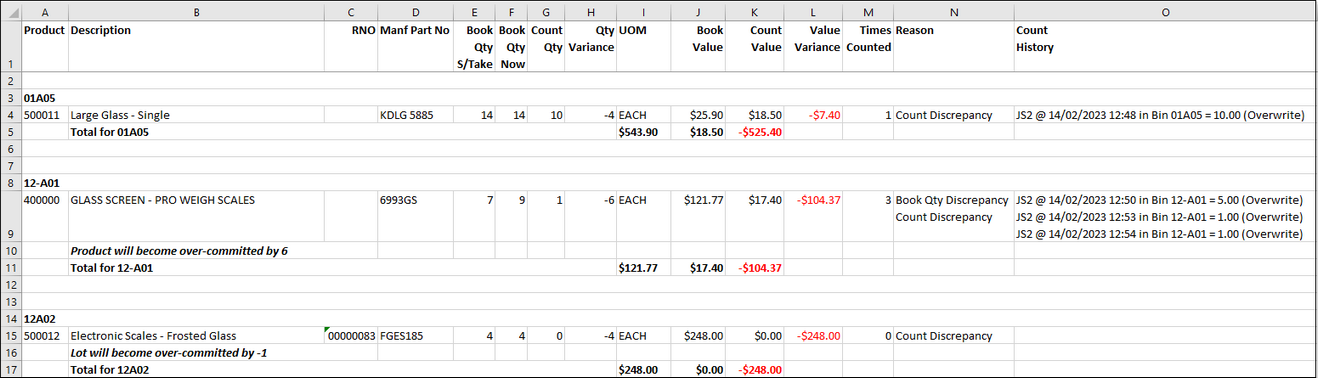The height and width of the screenshot is (378, 1318).
Task: Click count history for Bin 12-A01
Action: 1165,217
